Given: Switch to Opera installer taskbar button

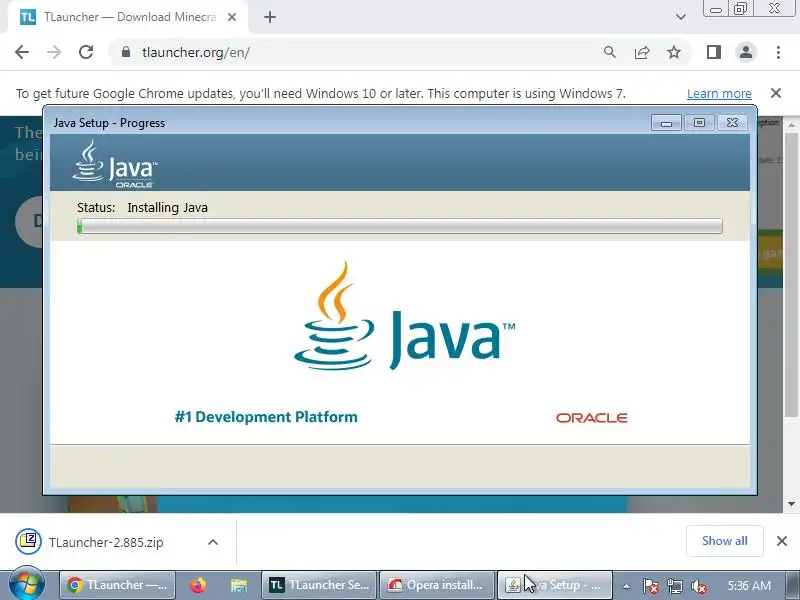Looking at the screenshot, I should click(x=437, y=585).
